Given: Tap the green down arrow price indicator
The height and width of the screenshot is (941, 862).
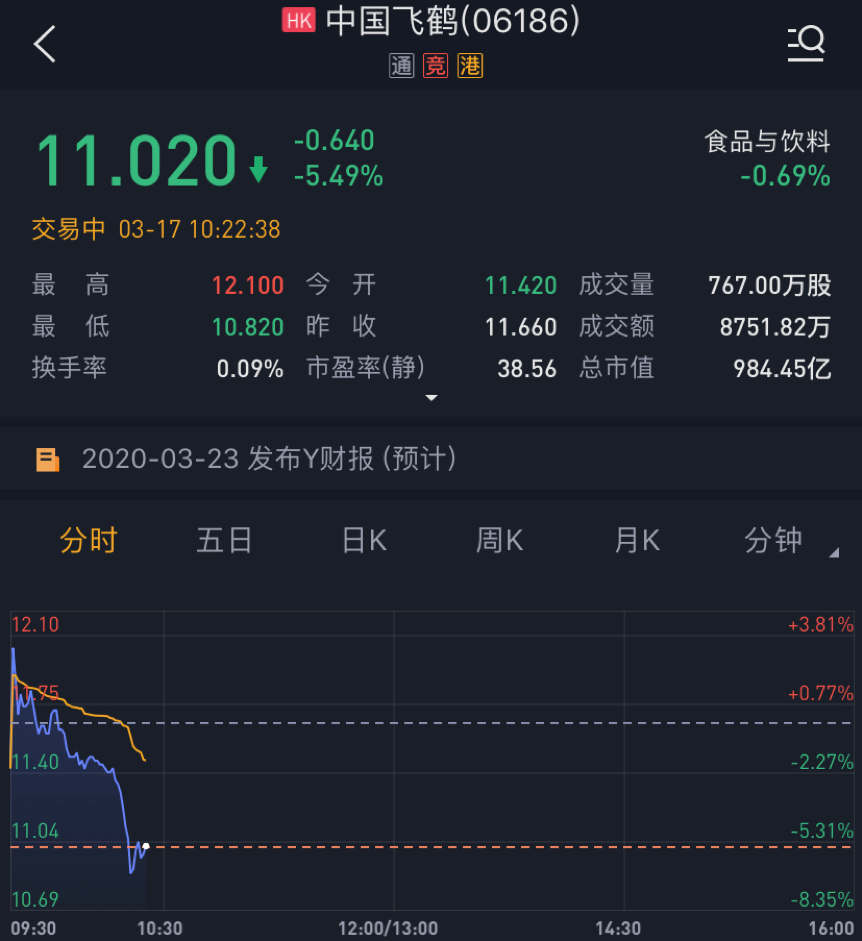Looking at the screenshot, I should point(259,170).
